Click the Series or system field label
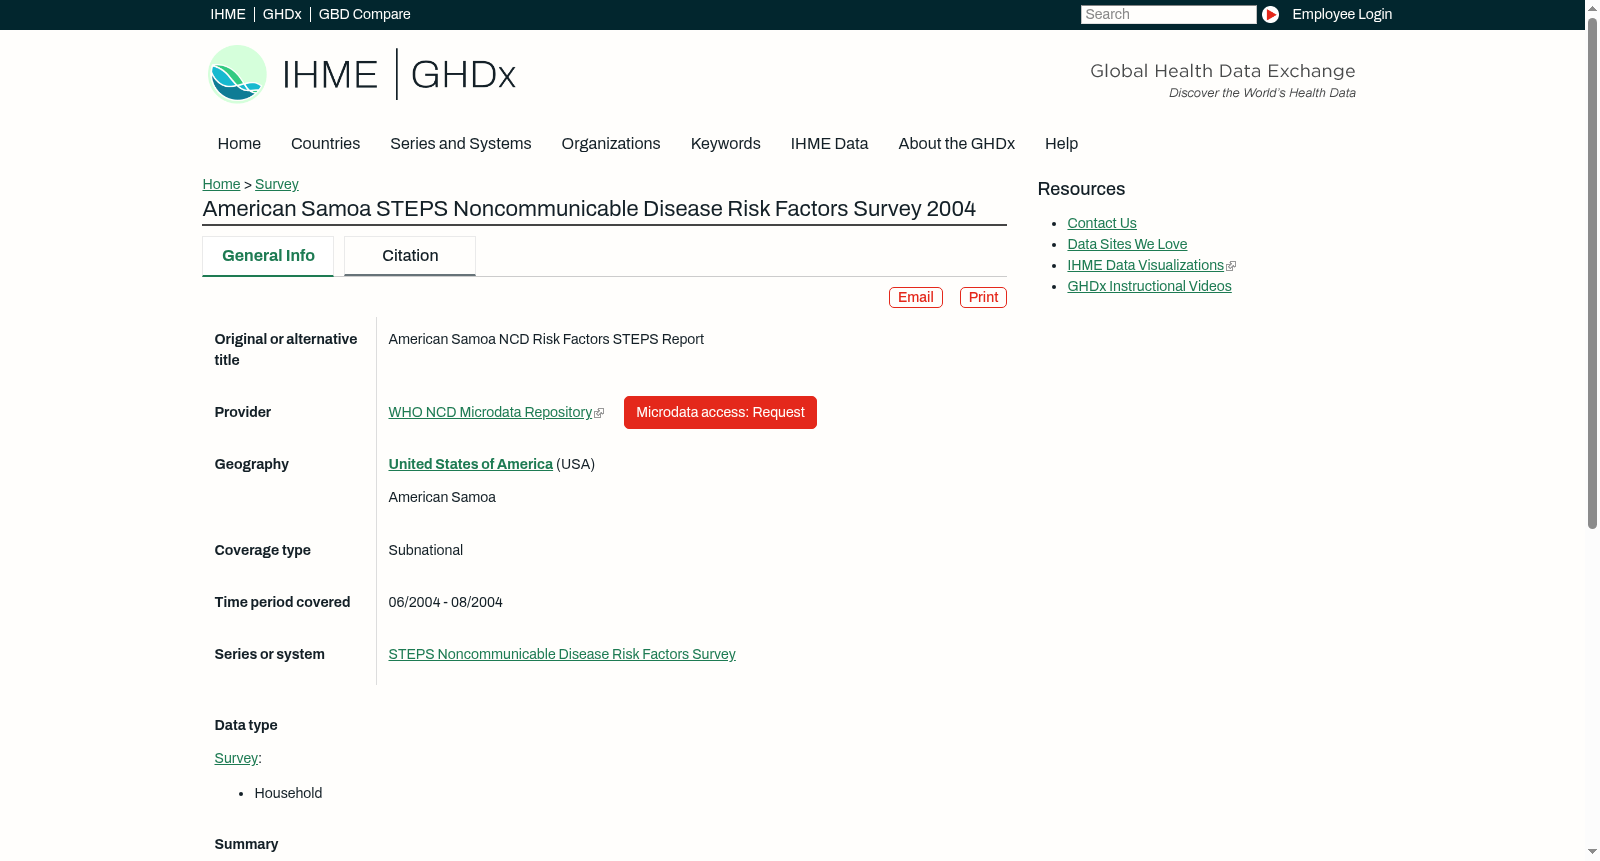The image size is (1600, 861). click(270, 655)
